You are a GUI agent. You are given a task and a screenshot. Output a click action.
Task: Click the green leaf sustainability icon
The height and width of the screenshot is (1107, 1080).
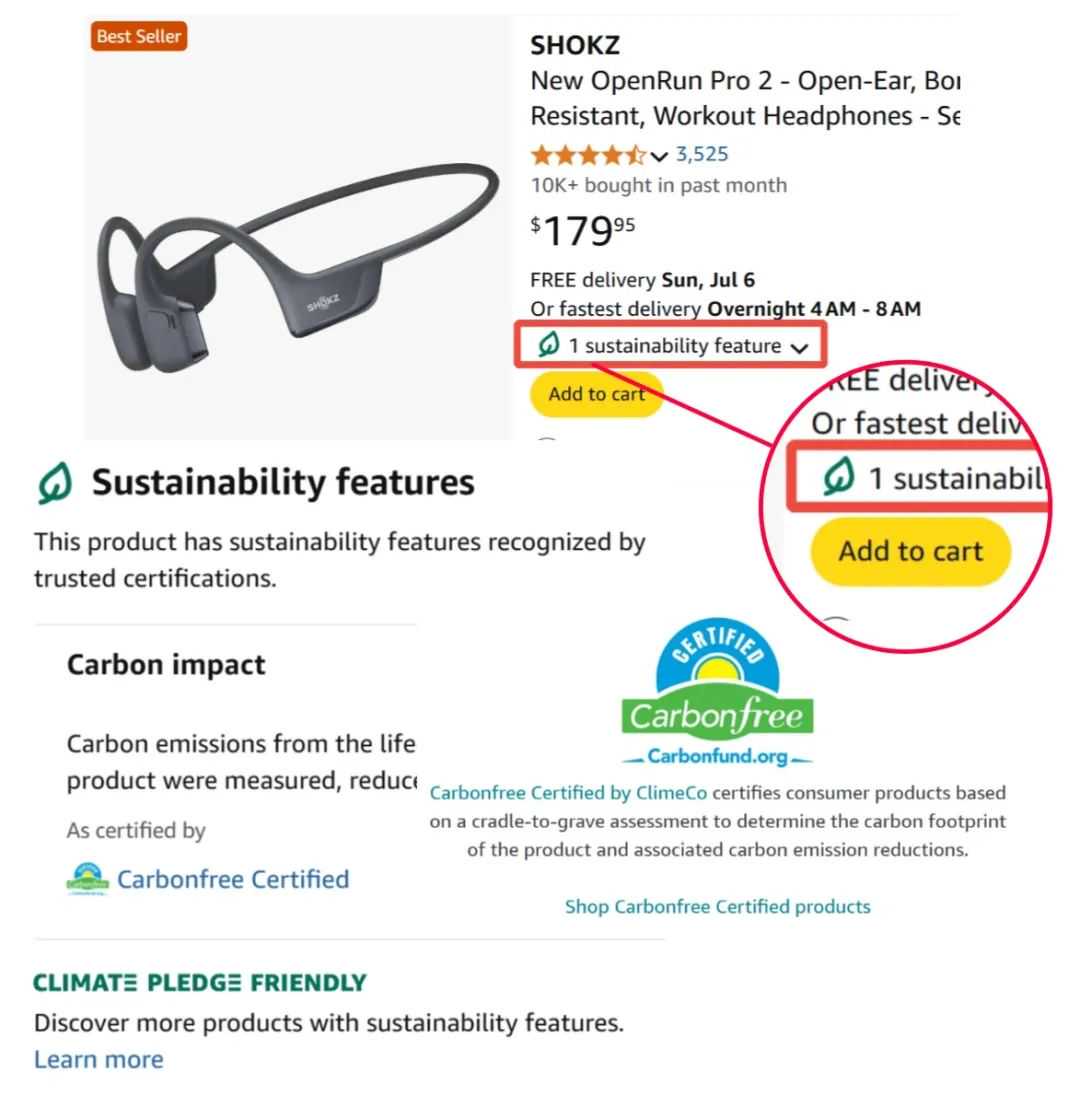(x=548, y=345)
